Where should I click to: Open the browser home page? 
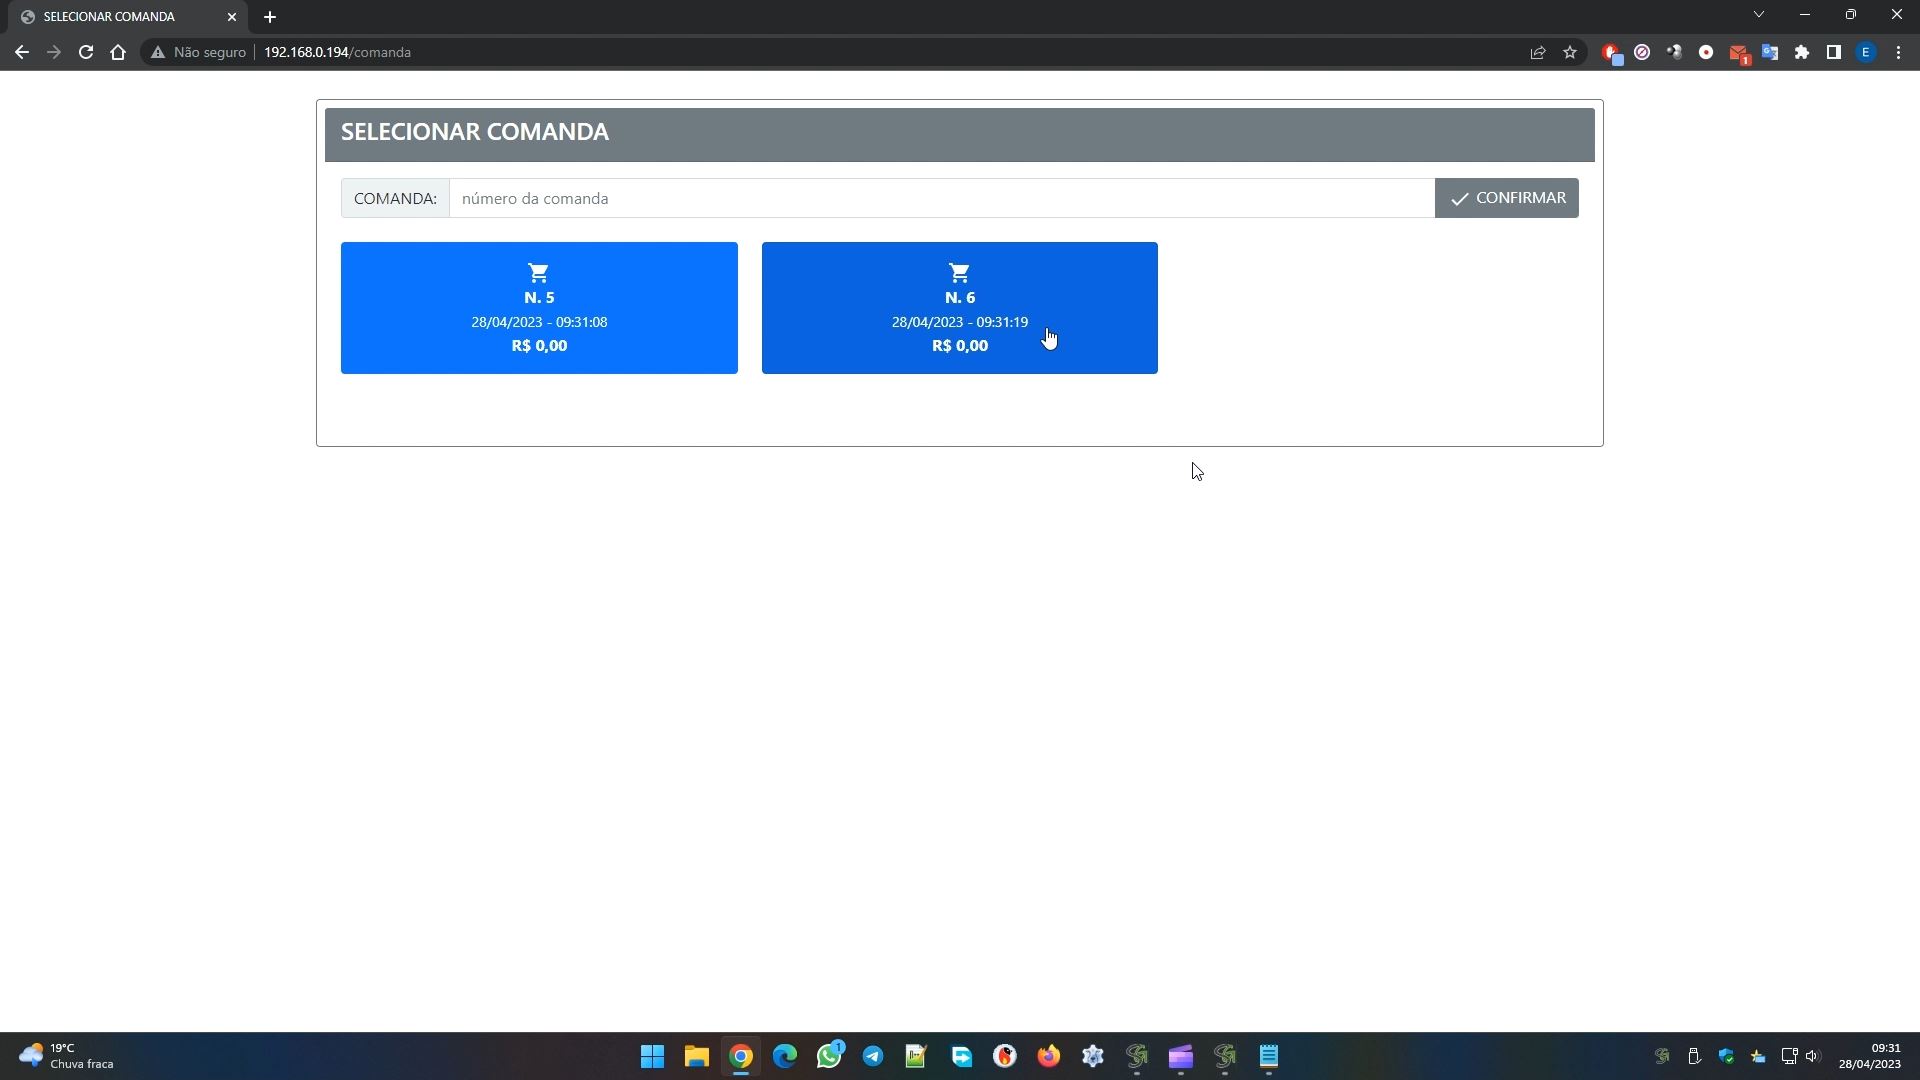coord(118,52)
